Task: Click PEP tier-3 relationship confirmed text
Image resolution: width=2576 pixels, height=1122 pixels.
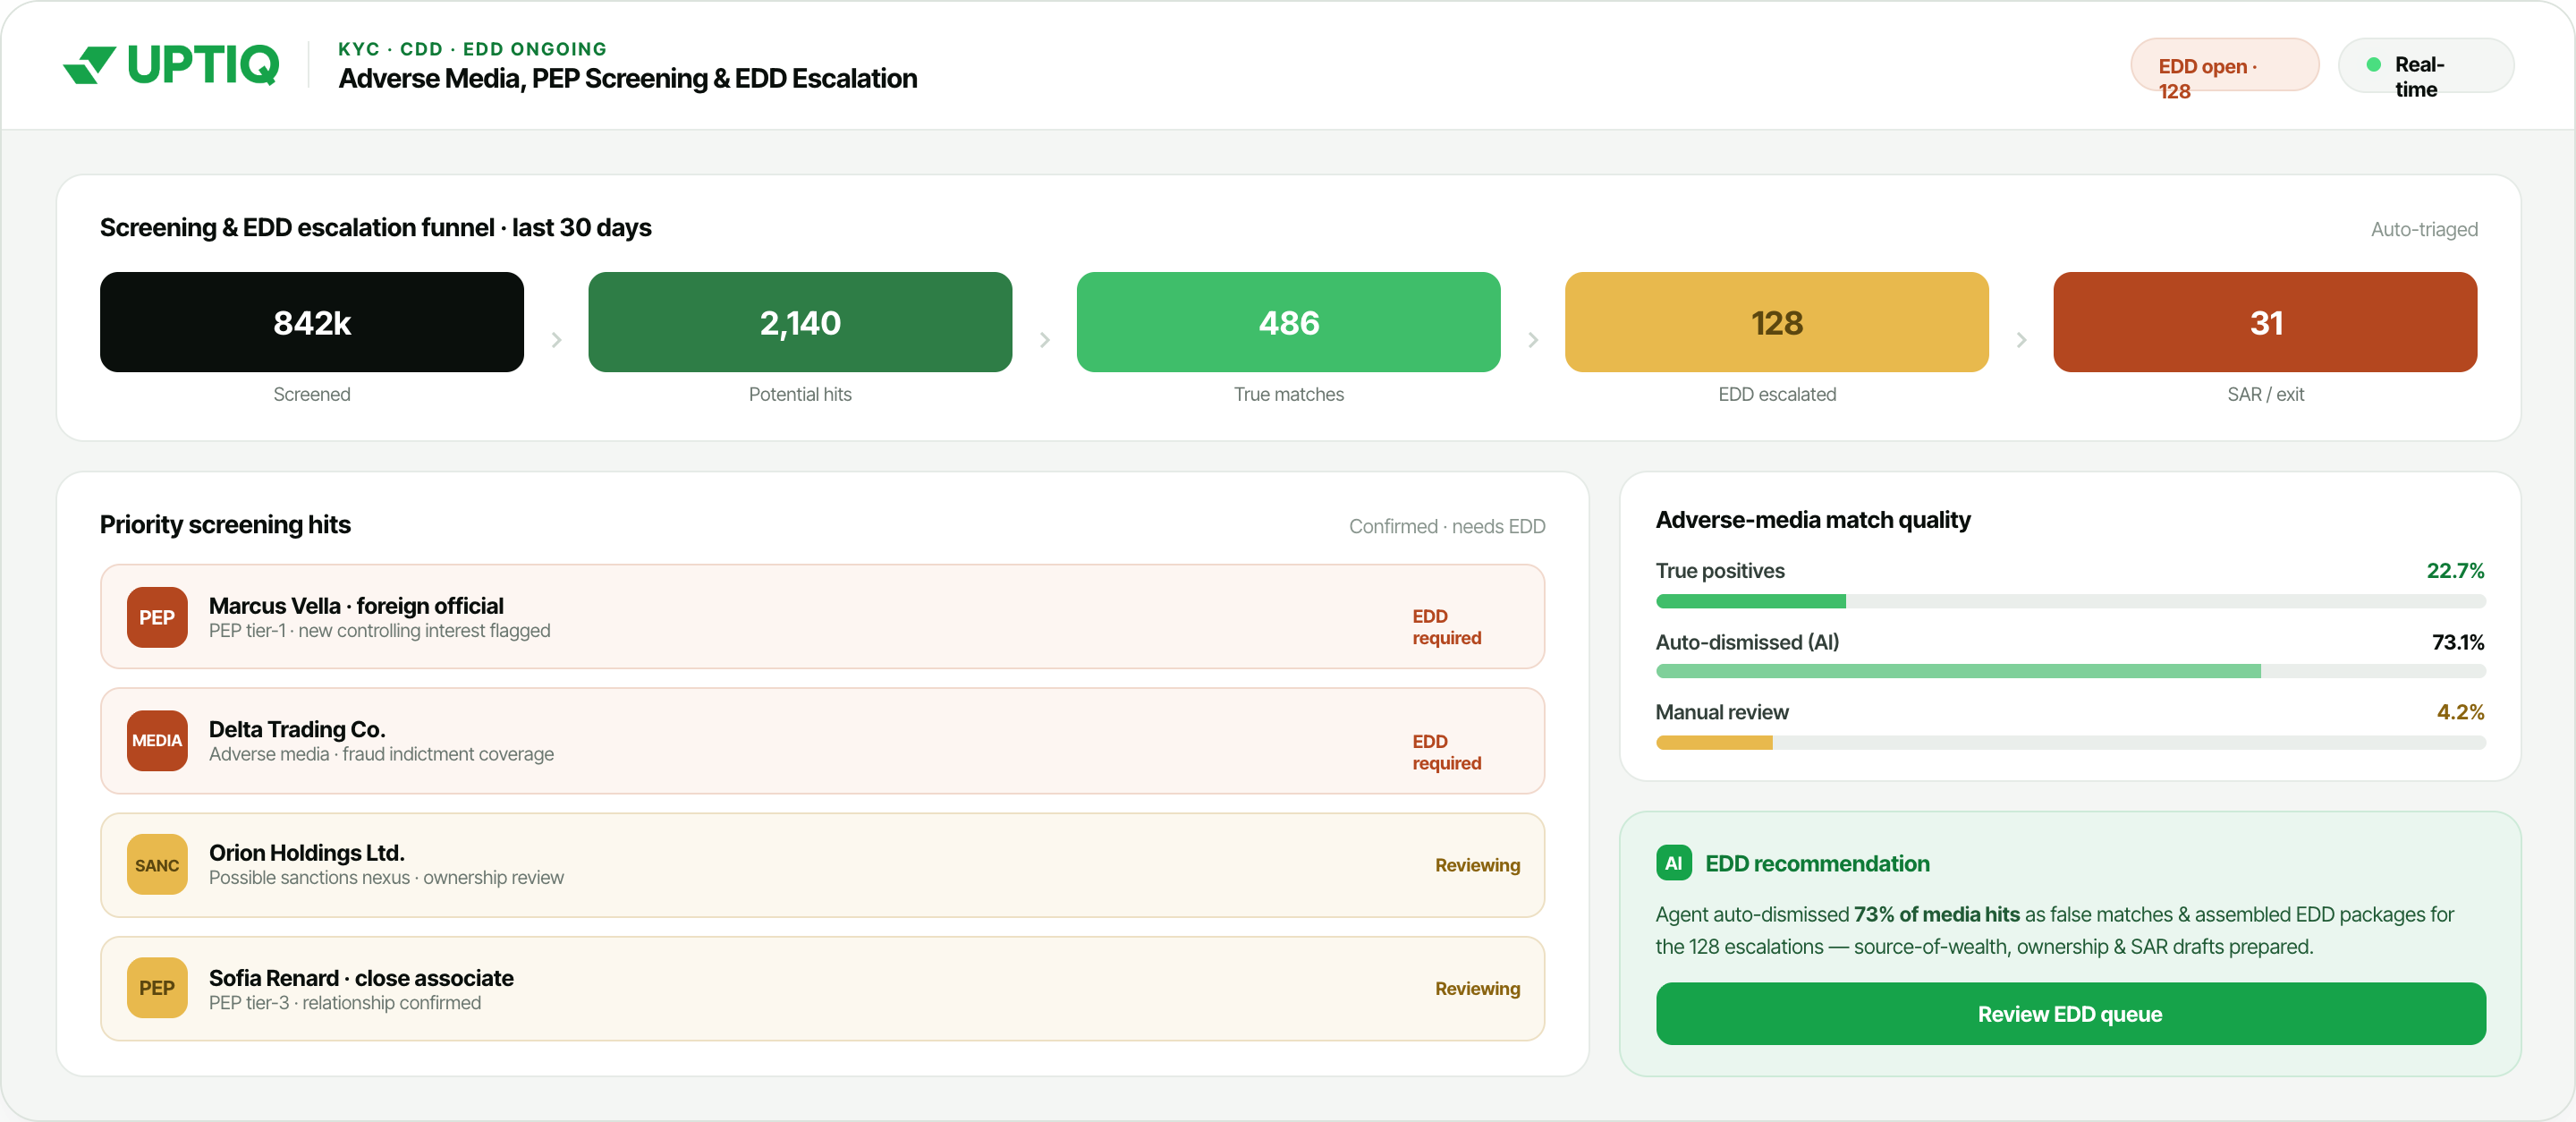Action: coord(345,1002)
